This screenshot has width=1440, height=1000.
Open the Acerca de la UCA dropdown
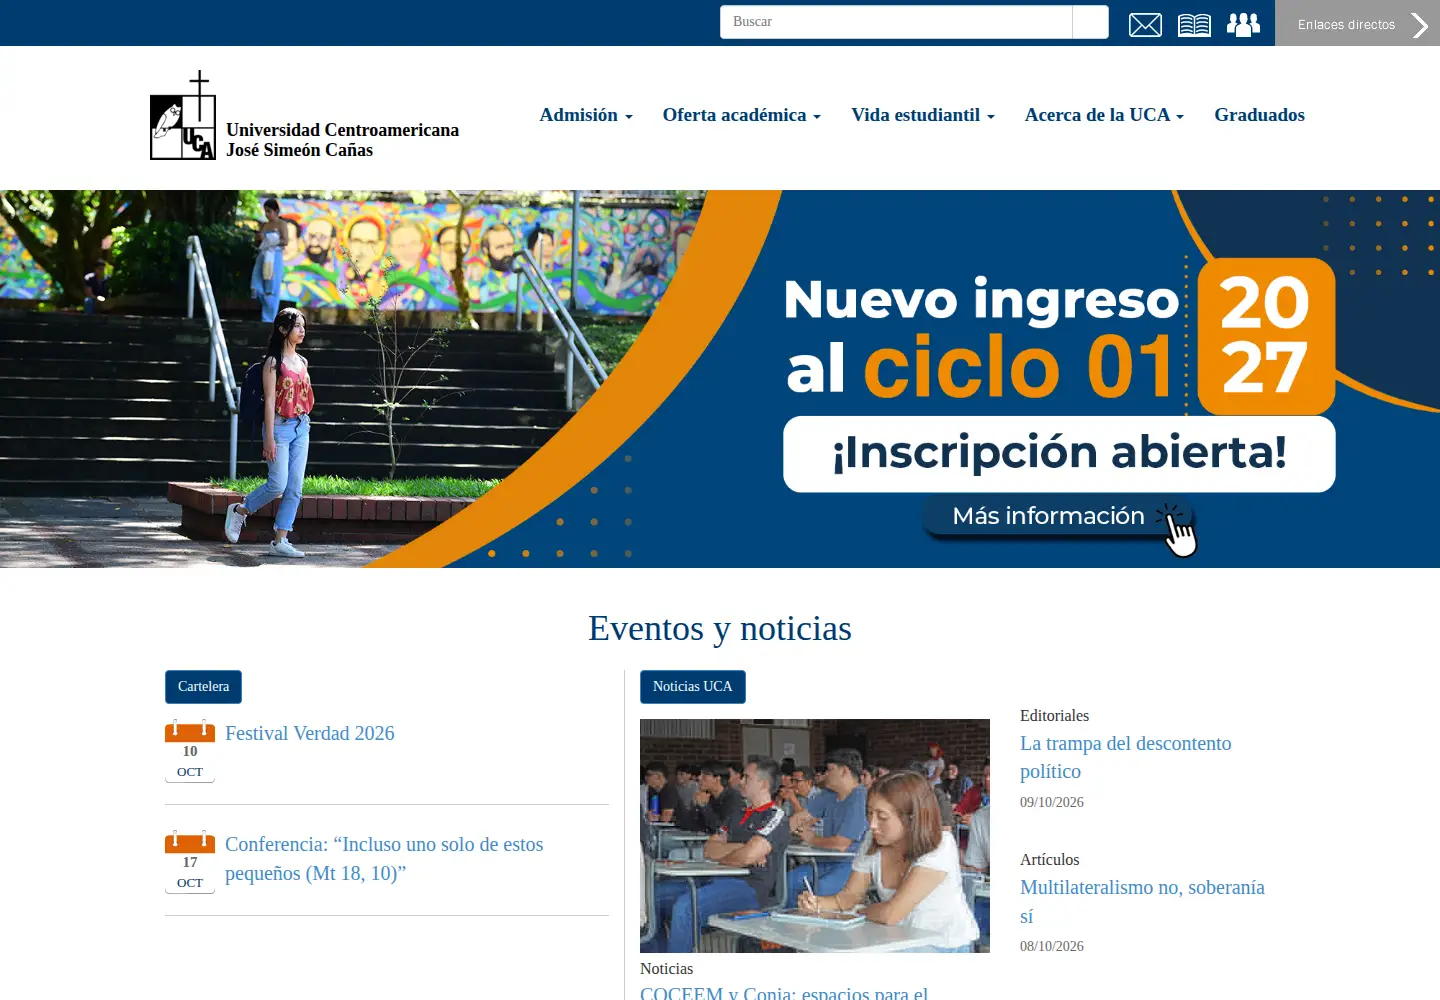1104,115
